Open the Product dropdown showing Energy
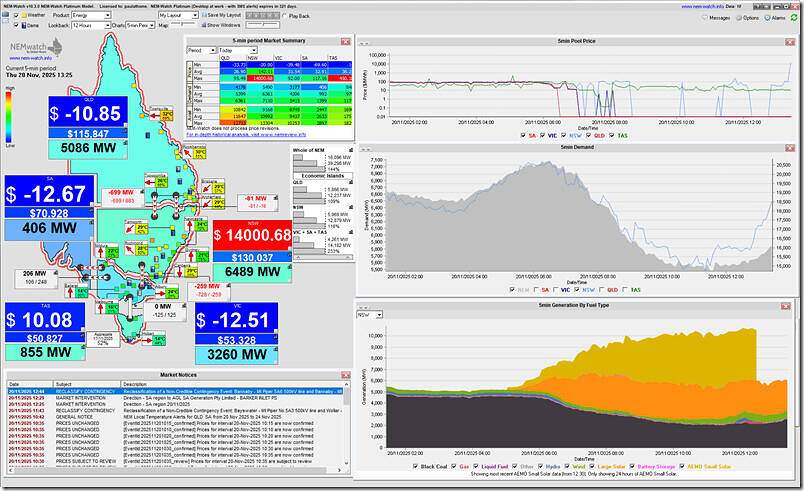 [91, 15]
